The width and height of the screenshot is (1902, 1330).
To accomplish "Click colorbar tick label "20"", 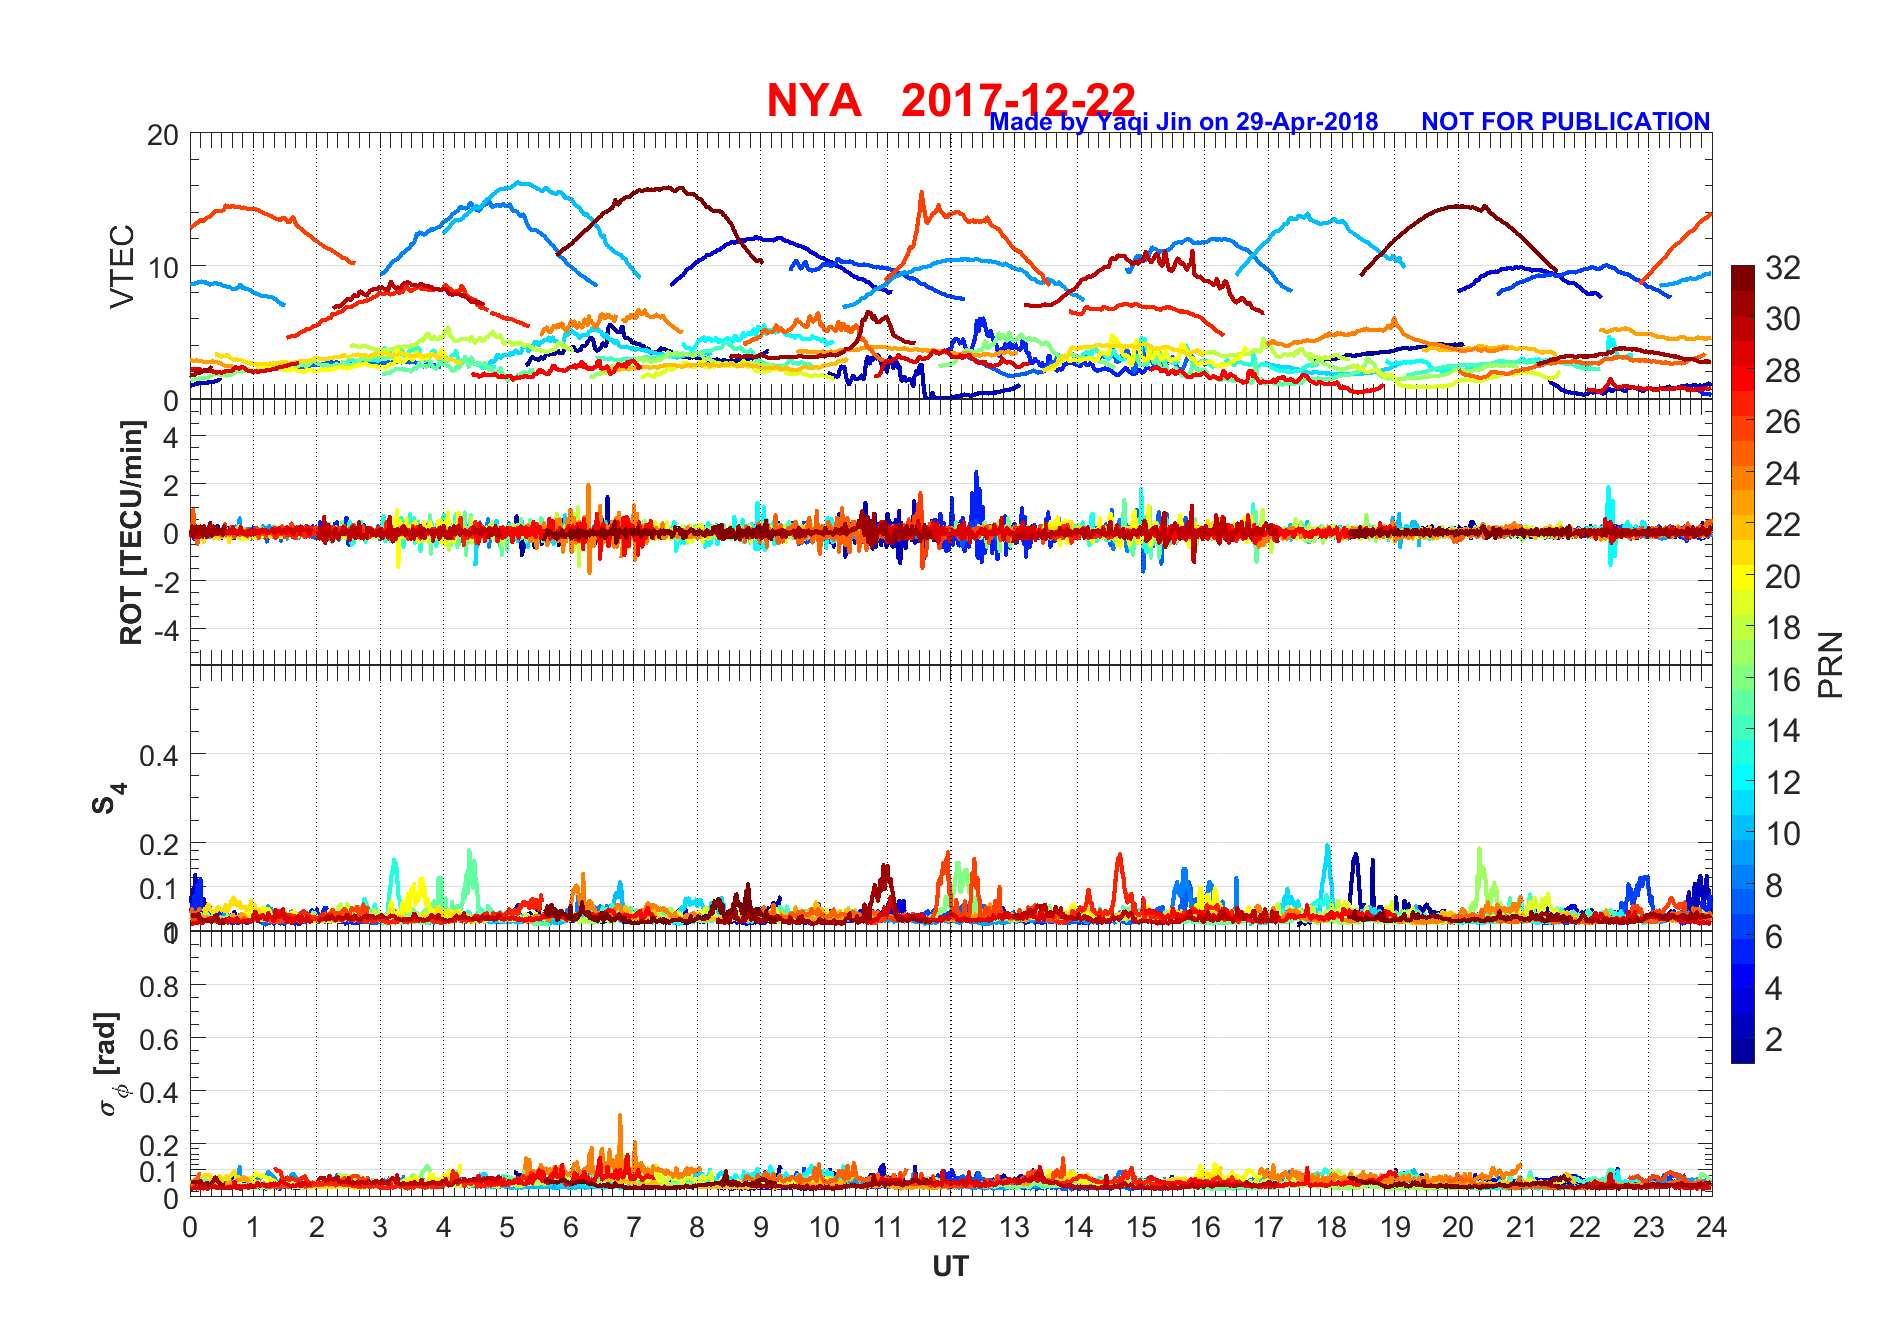I will pos(1783,577).
